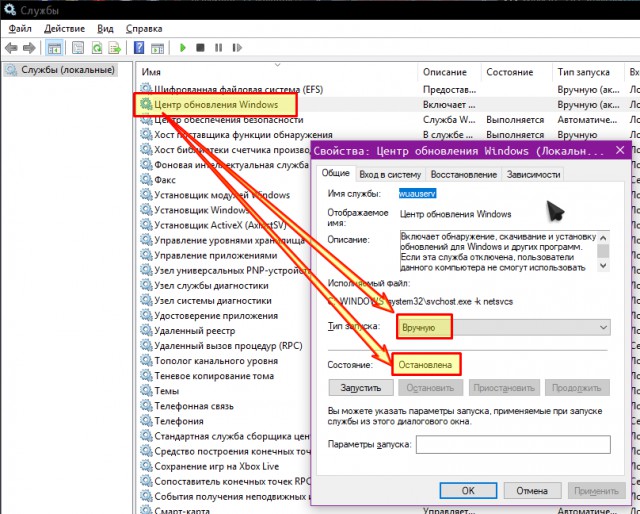Click the gear icon beside Сохранение игр на Xbox Live

146,466
